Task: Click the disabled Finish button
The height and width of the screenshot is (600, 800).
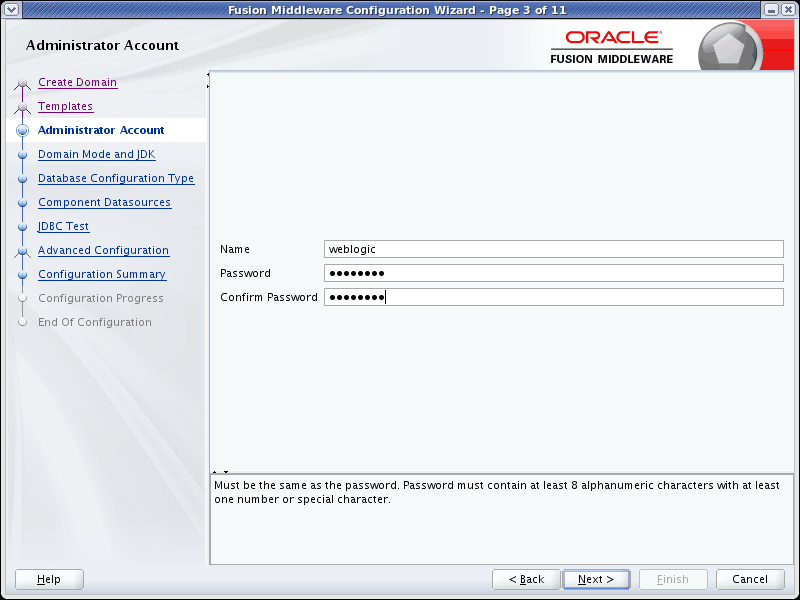Action: [x=673, y=579]
